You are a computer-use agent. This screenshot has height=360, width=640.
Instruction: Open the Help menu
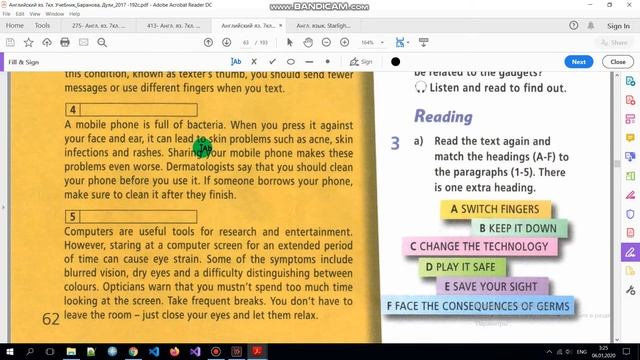74,14
